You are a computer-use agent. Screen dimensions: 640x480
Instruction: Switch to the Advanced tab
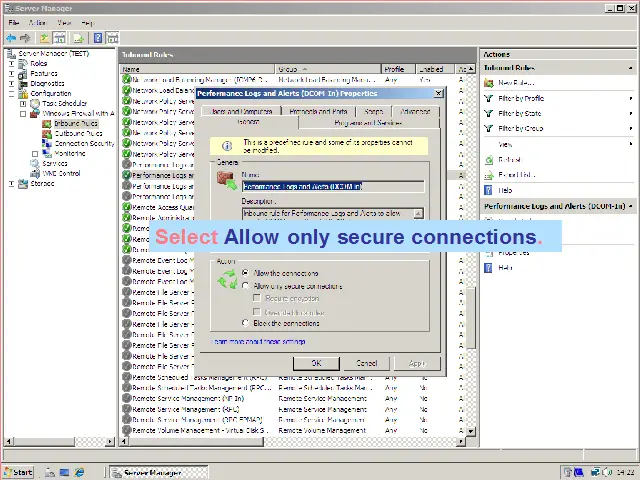[415, 111]
